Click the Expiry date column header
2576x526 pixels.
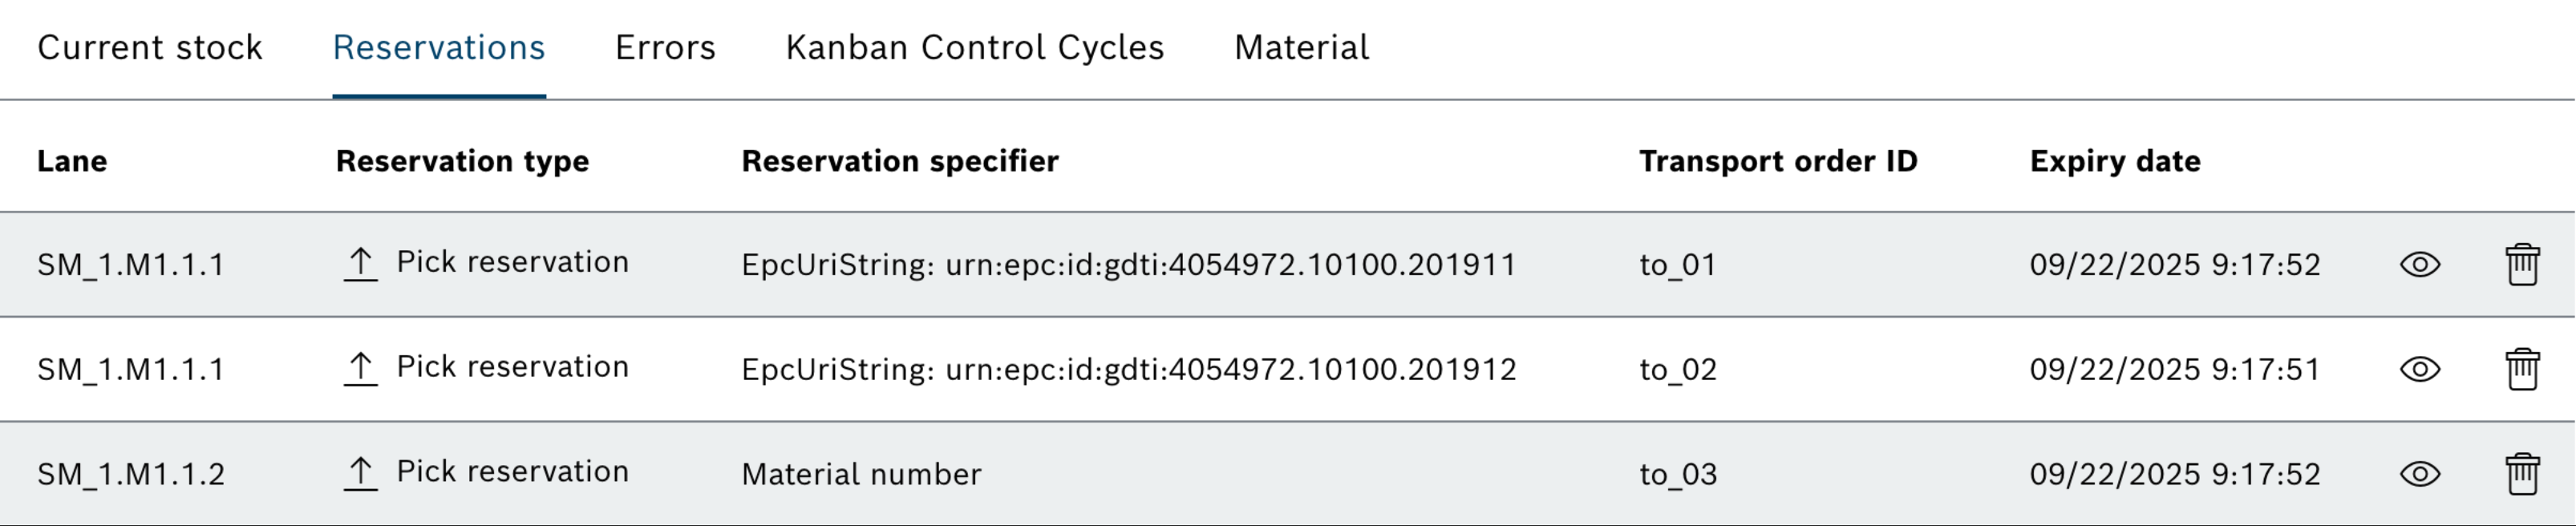pyautogui.click(x=2115, y=161)
